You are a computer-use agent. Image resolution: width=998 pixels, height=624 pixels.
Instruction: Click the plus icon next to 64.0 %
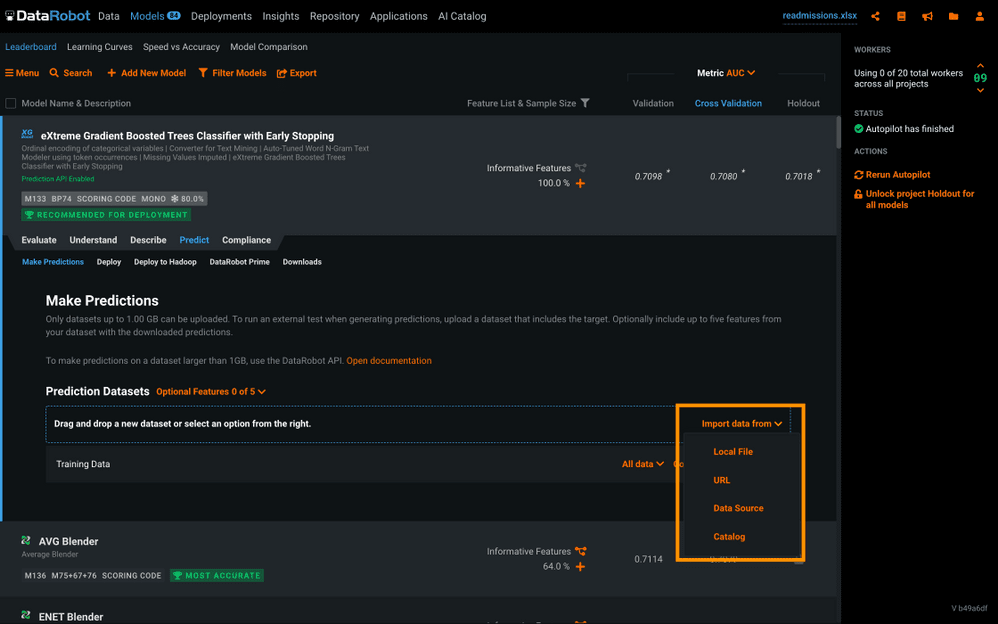(x=580, y=567)
